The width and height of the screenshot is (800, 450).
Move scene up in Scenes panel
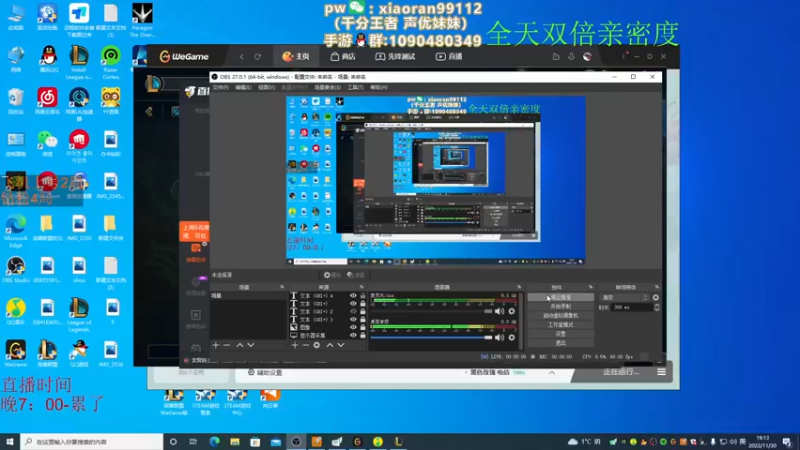point(239,345)
